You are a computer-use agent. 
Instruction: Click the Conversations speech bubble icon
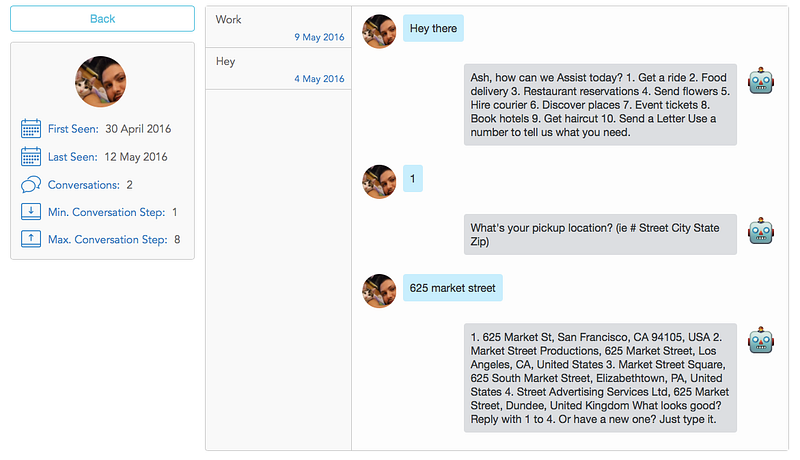tap(31, 185)
